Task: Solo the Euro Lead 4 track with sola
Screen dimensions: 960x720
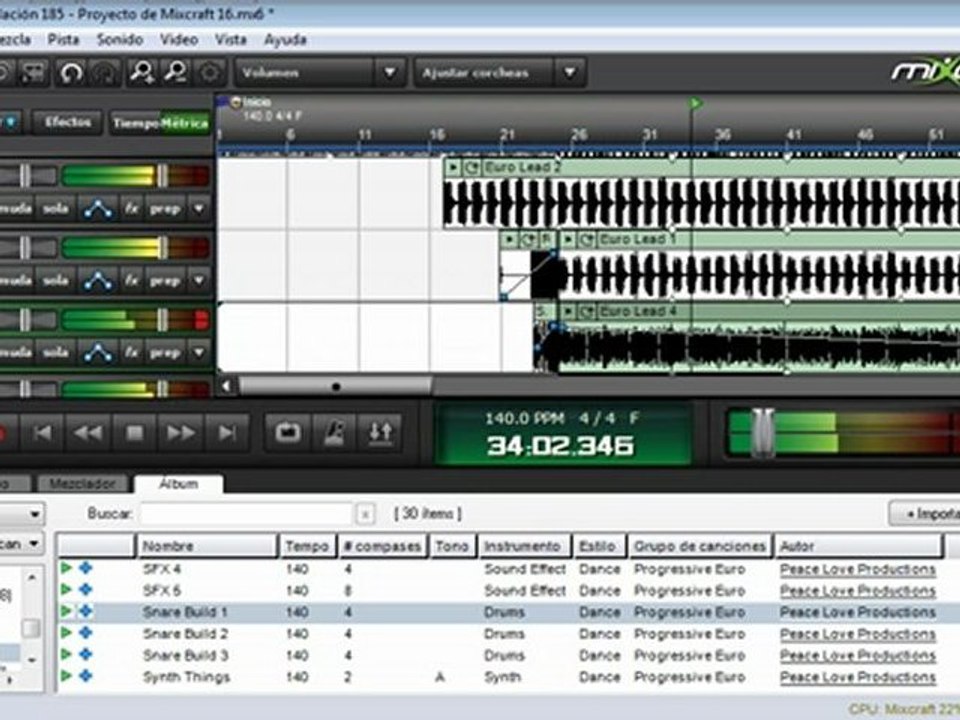Action: [x=56, y=353]
